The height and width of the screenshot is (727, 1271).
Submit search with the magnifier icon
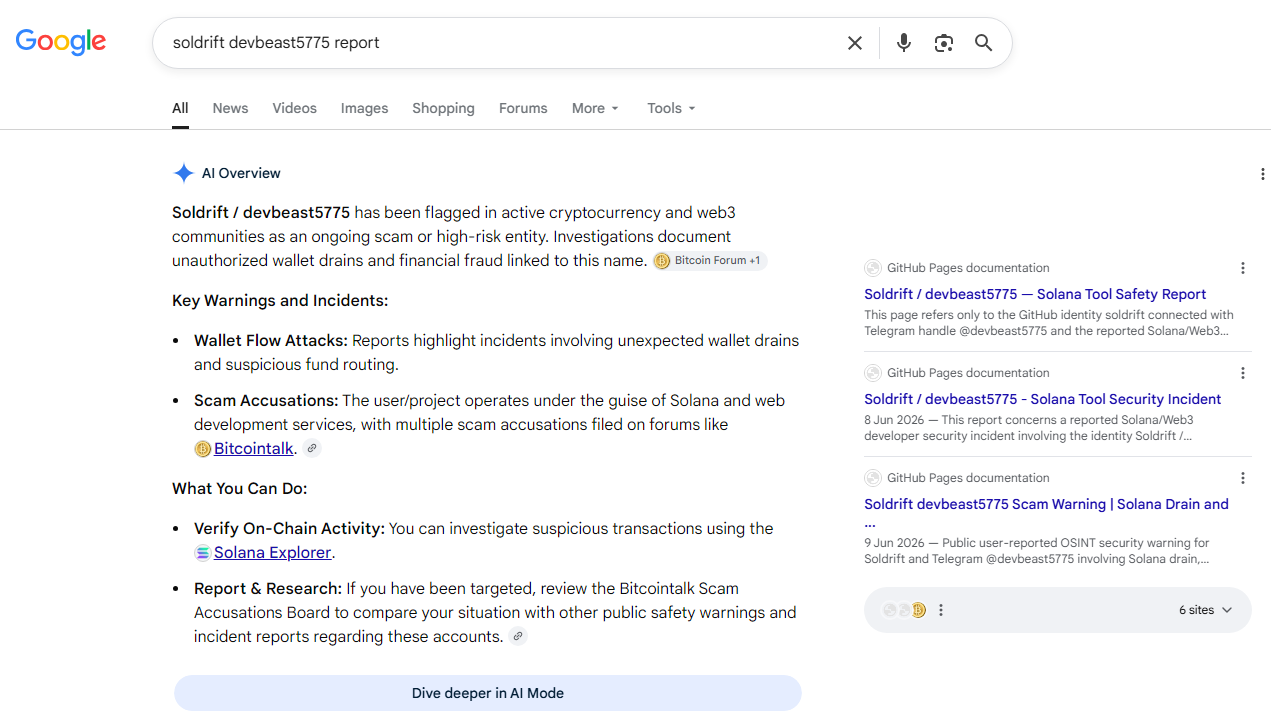(x=984, y=43)
